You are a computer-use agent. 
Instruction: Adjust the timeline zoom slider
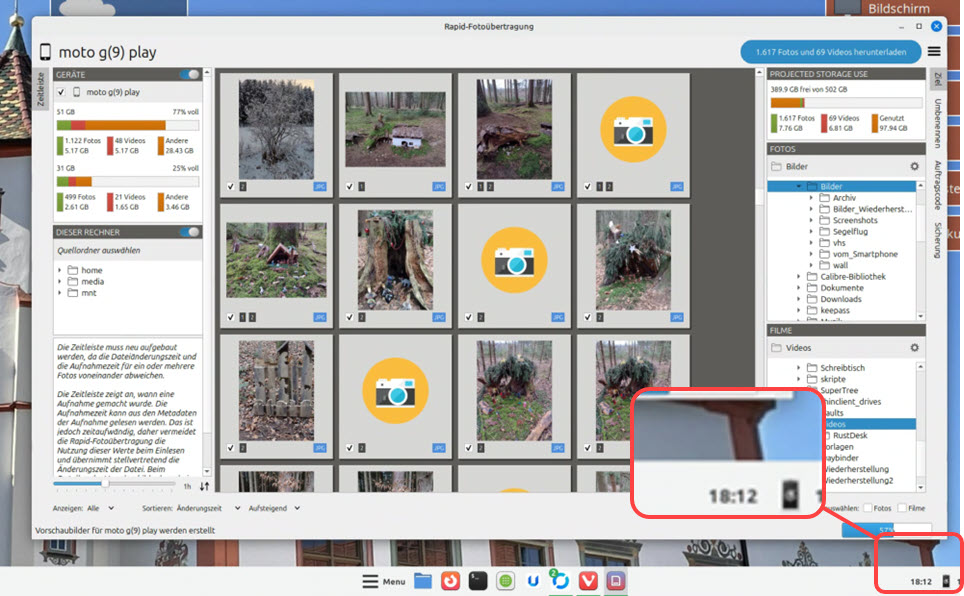coord(106,484)
